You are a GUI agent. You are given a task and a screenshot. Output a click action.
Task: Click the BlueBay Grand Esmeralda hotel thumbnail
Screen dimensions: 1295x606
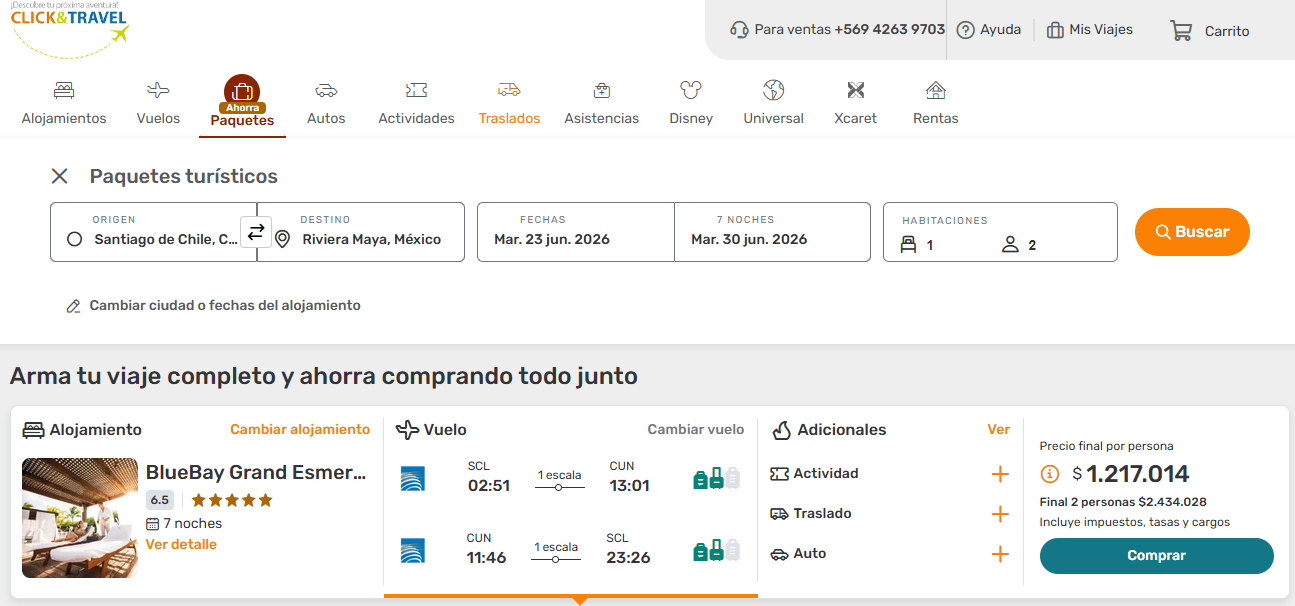point(80,518)
